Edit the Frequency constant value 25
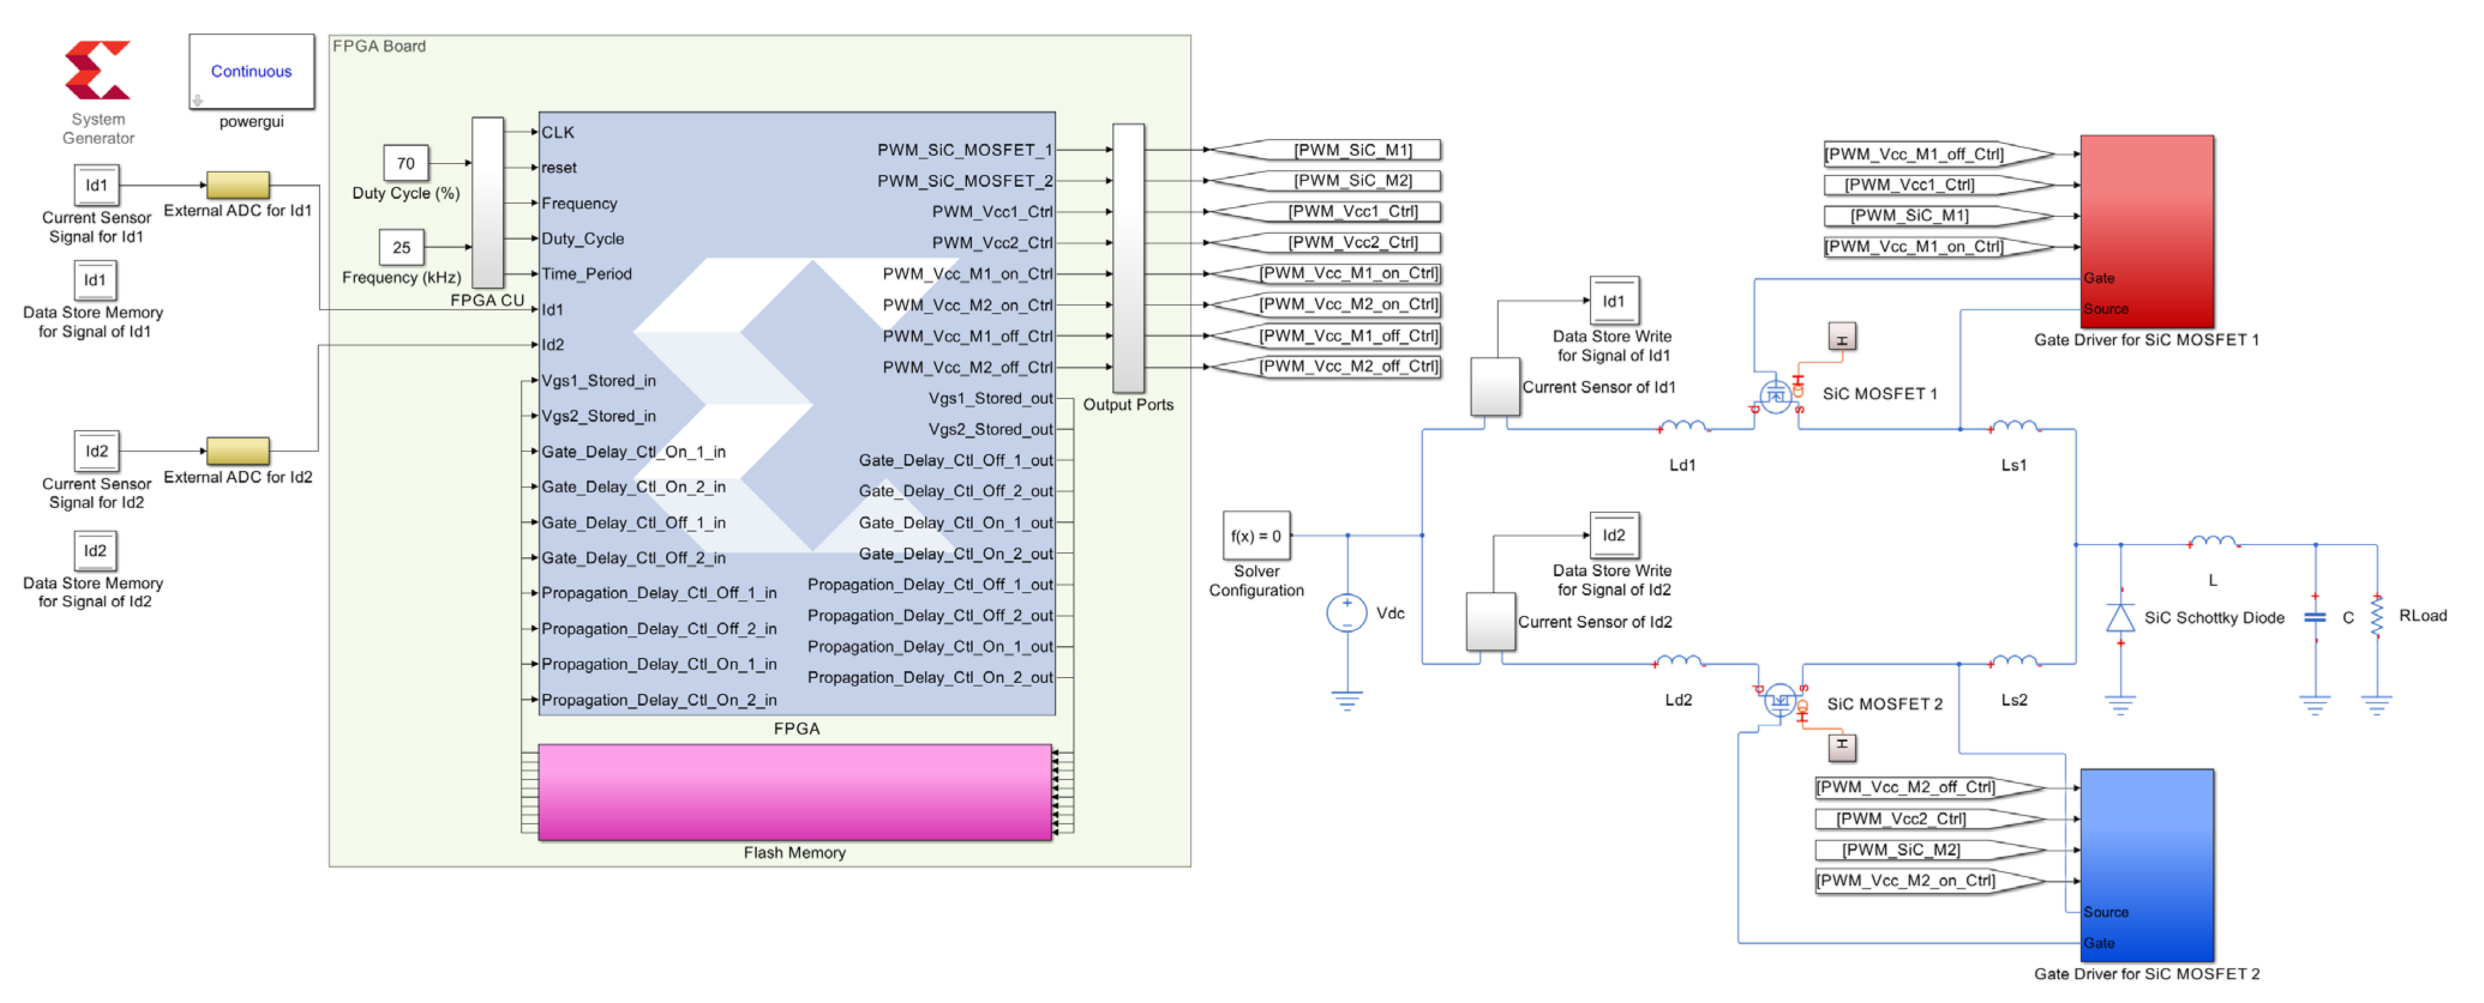The image size is (2484, 1003). pos(401,247)
